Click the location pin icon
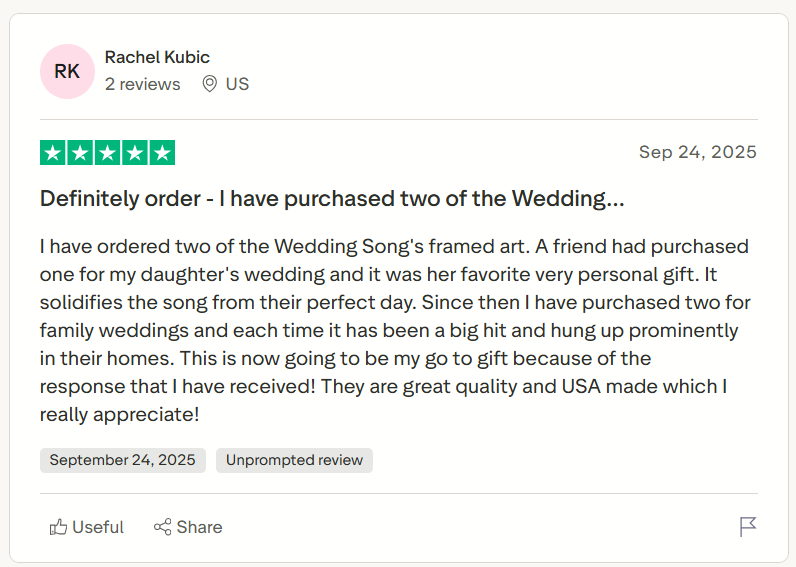This screenshot has width=796, height=567. click(x=209, y=84)
